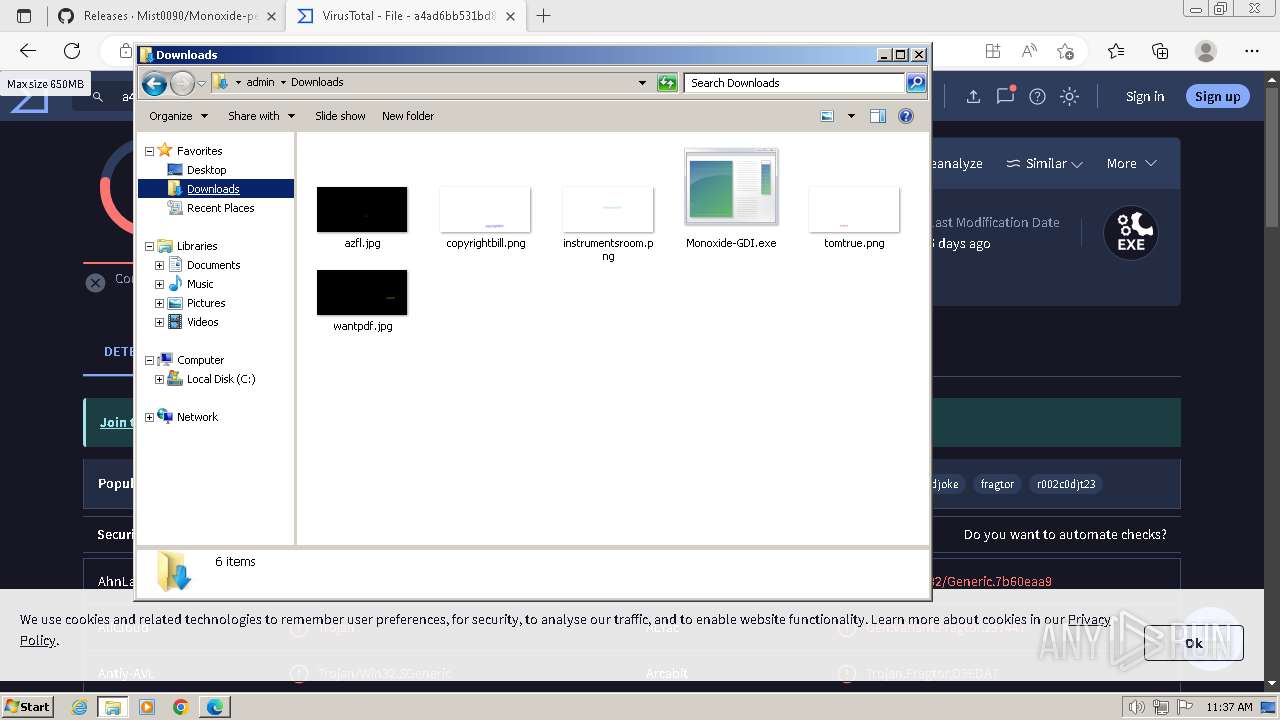This screenshot has width=1280, height=720.
Task: Open browser settings and more menu
Action: (x=1252, y=51)
